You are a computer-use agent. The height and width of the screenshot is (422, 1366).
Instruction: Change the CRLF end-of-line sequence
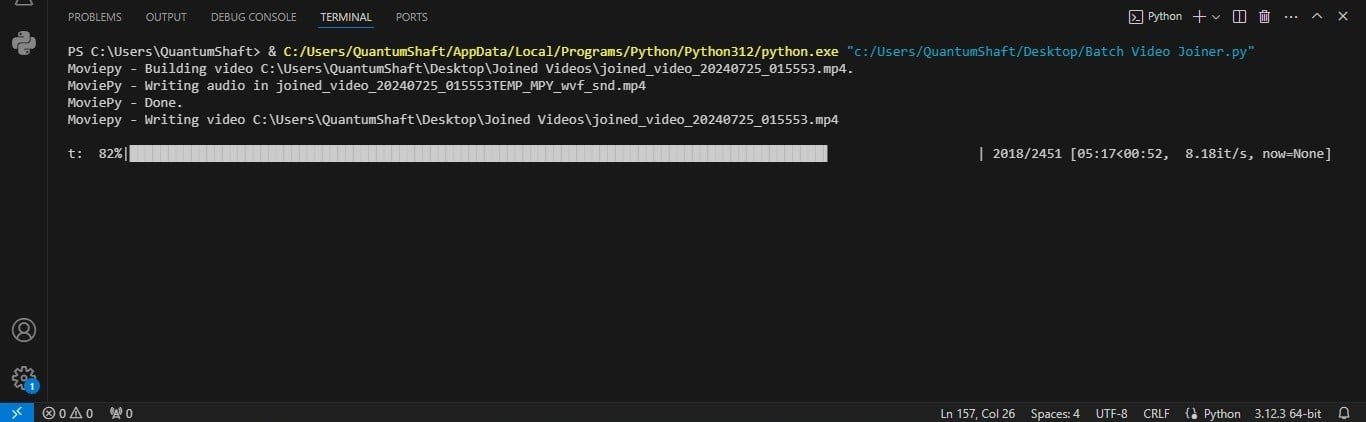(x=1156, y=413)
